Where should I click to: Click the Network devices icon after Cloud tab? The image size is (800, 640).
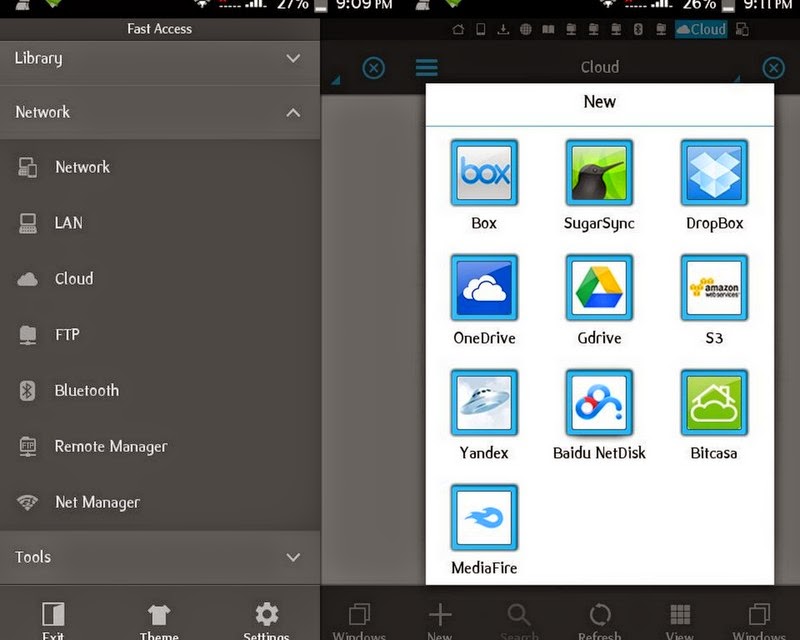[742, 29]
